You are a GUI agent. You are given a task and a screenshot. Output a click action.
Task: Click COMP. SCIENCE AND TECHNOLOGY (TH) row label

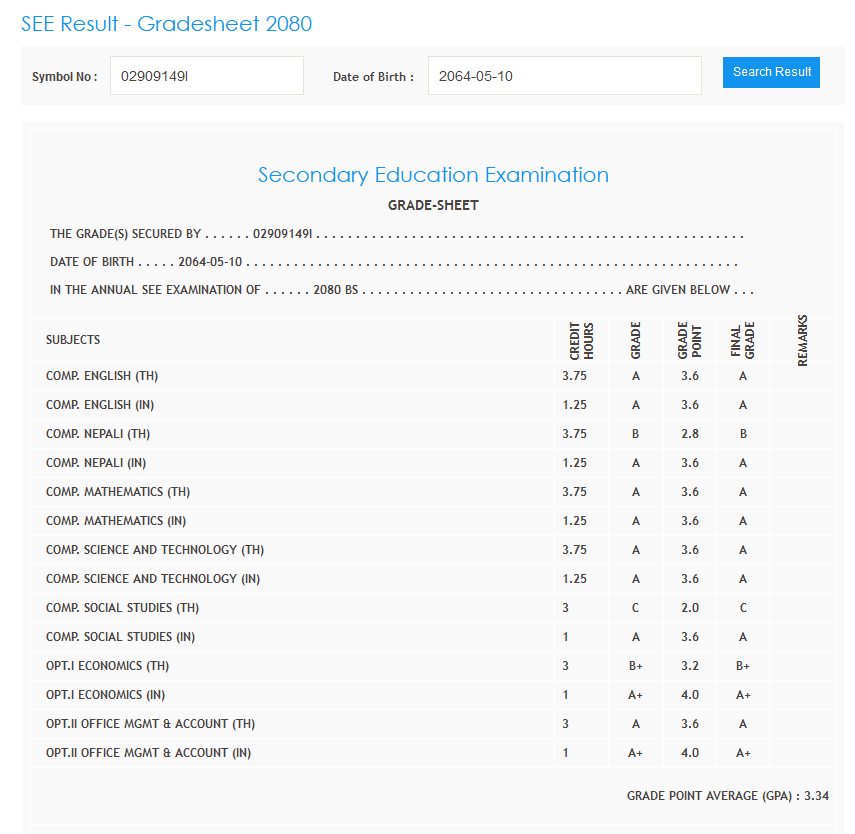click(155, 550)
